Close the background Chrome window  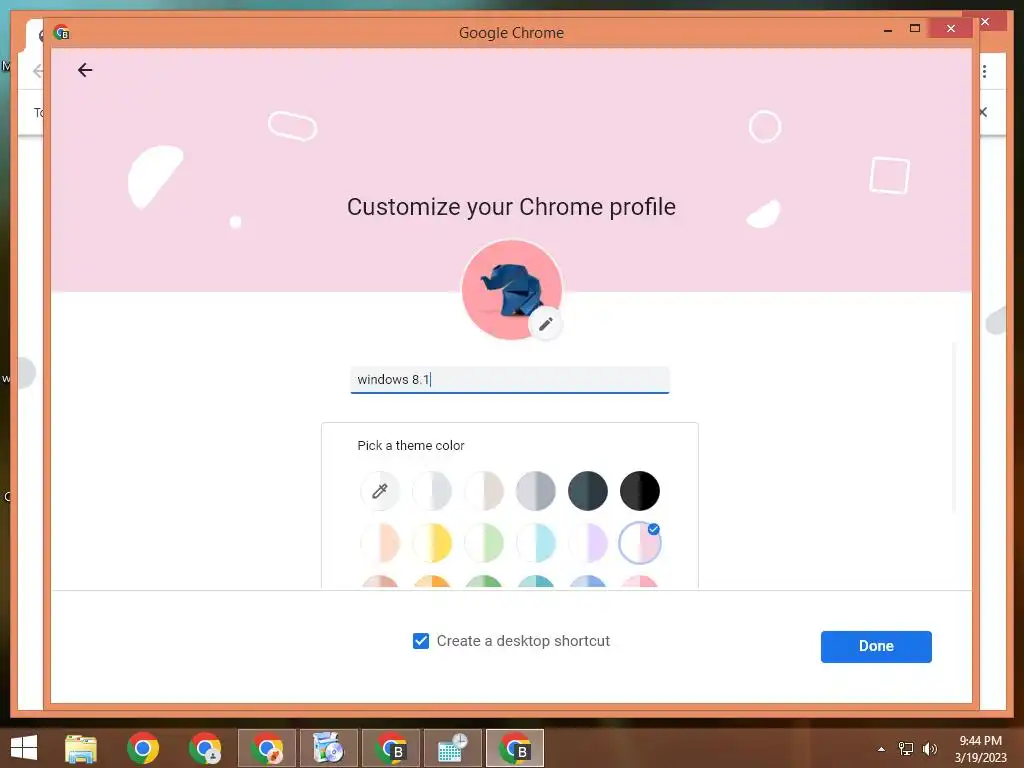click(x=985, y=22)
